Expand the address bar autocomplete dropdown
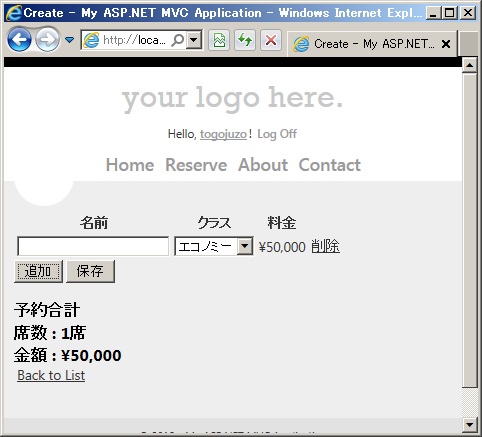Screen dimensions: 482x437 (194, 40)
